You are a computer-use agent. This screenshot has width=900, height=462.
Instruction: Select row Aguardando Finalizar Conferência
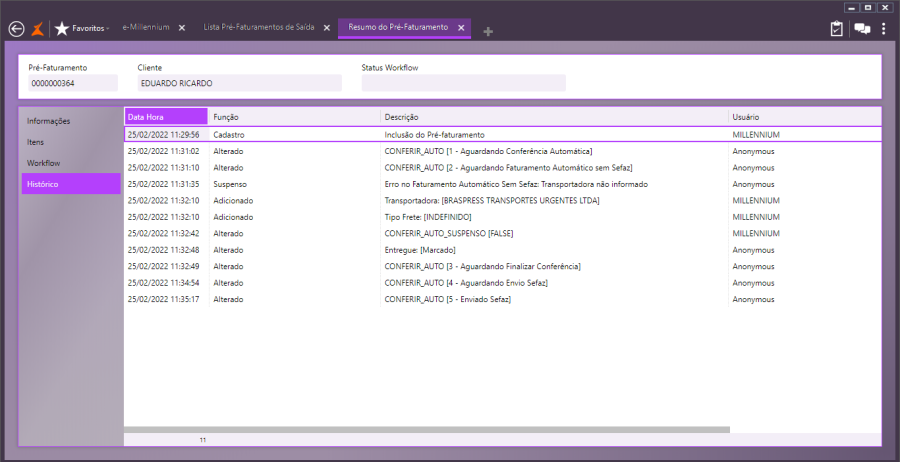(503, 266)
